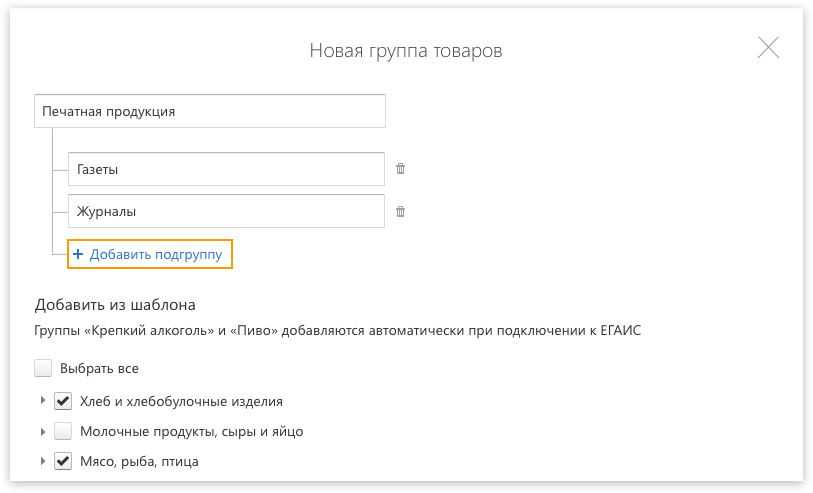Expand the Хлеб и хлебобулочные изделия group
Image resolution: width=813 pixels, height=493 pixels.
click(x=43, y=401)
